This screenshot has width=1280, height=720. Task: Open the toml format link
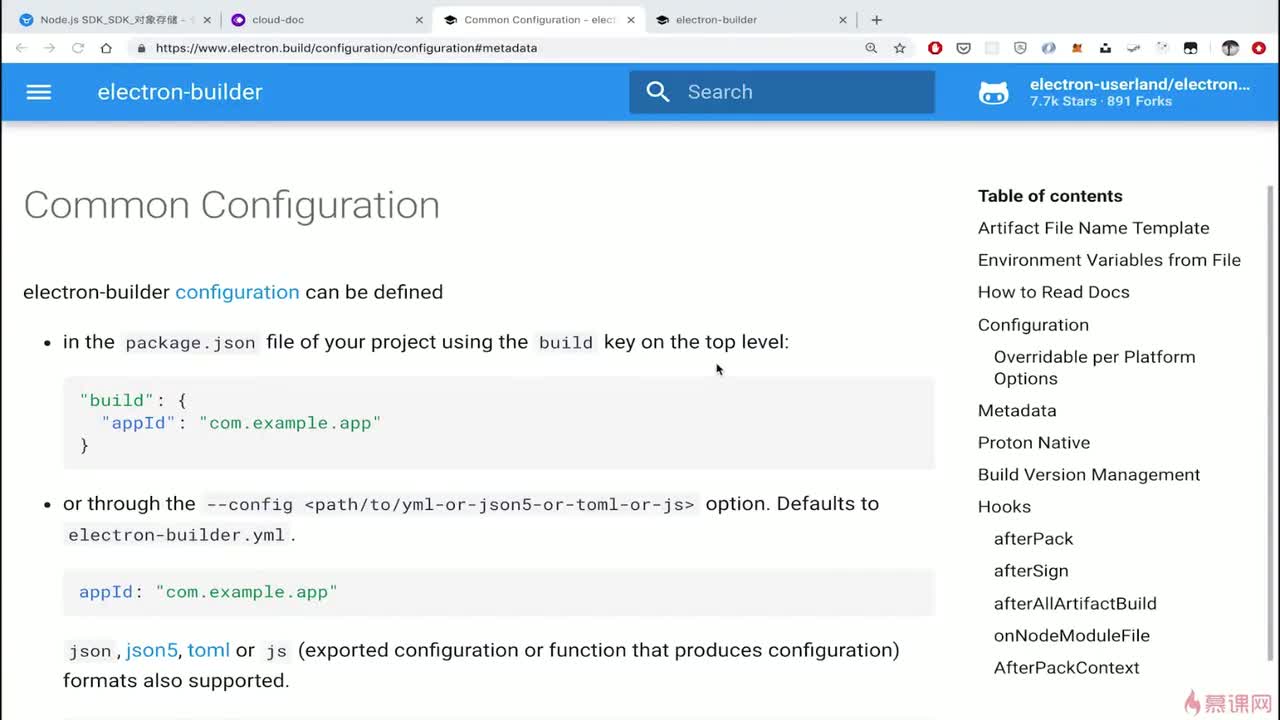coord(208,650)
